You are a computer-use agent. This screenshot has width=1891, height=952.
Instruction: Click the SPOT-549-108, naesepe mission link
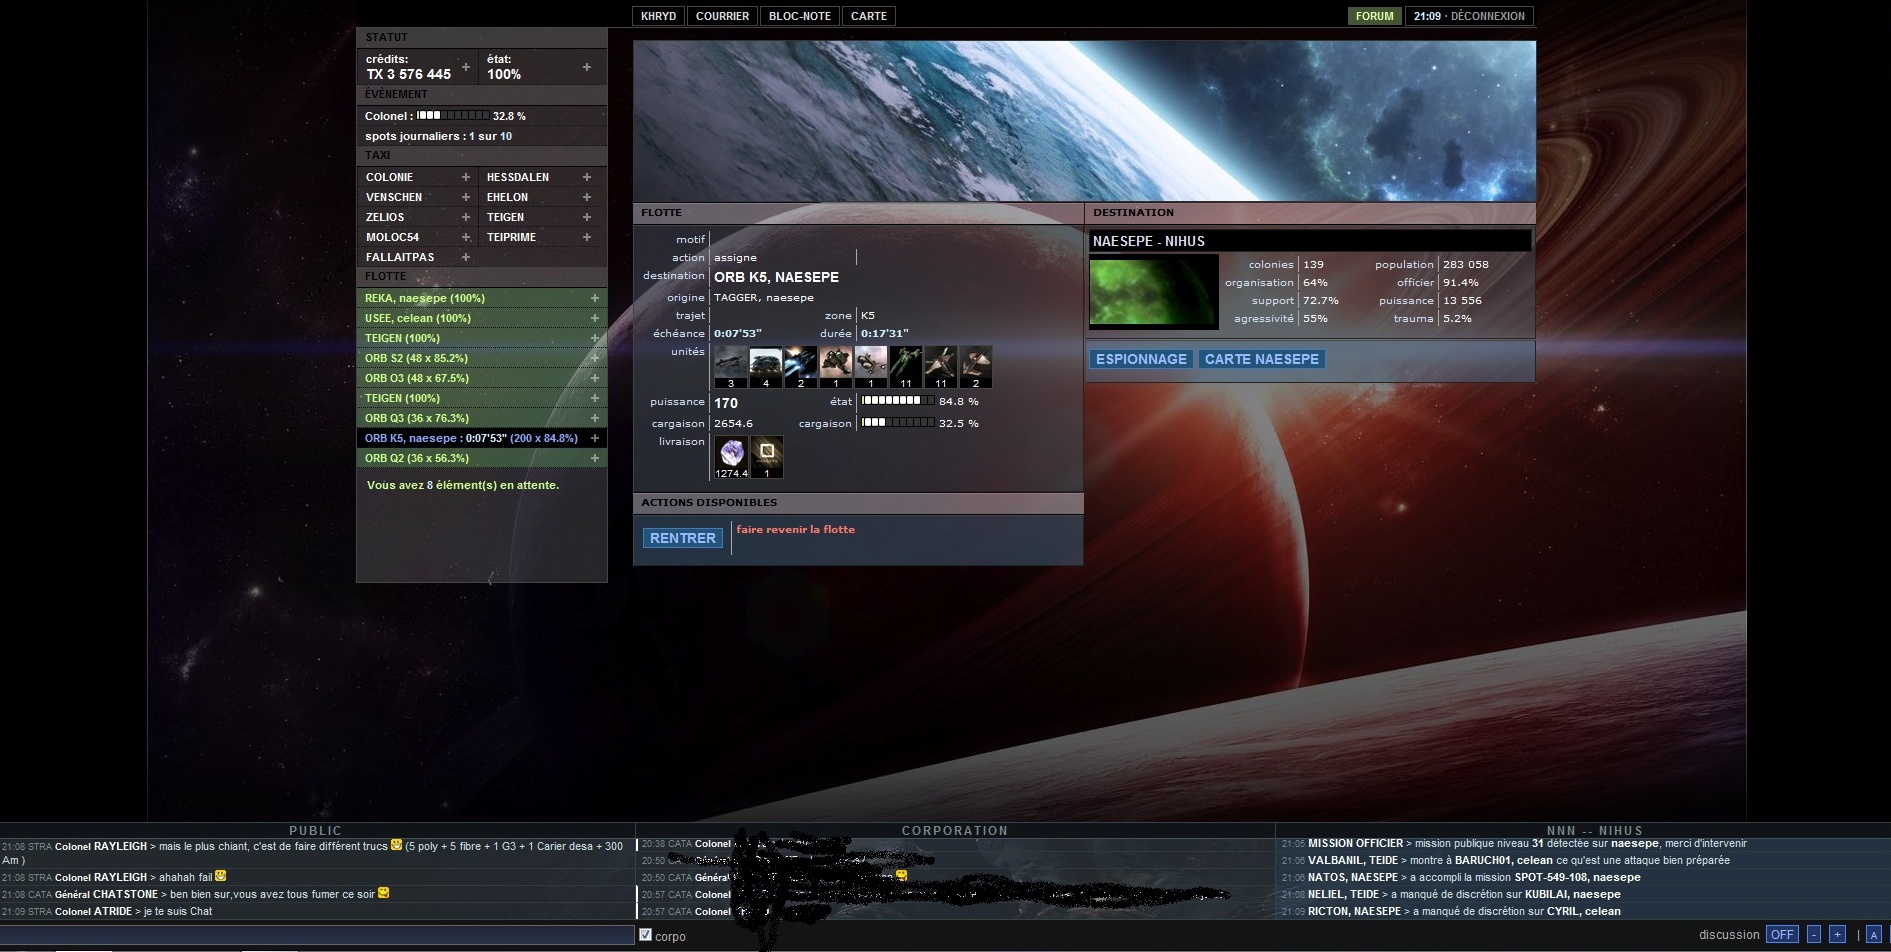pos(1577,877)
